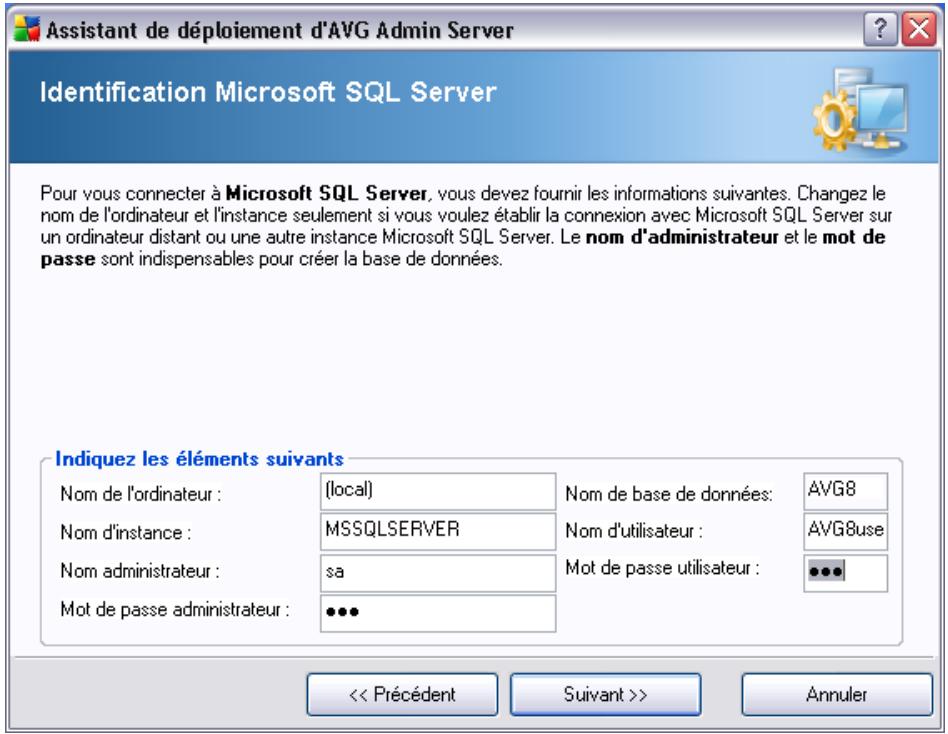948x734 pixels.
Task: Click the bold text nom d'administrateur in description
Action: click(x=682, y=237)
